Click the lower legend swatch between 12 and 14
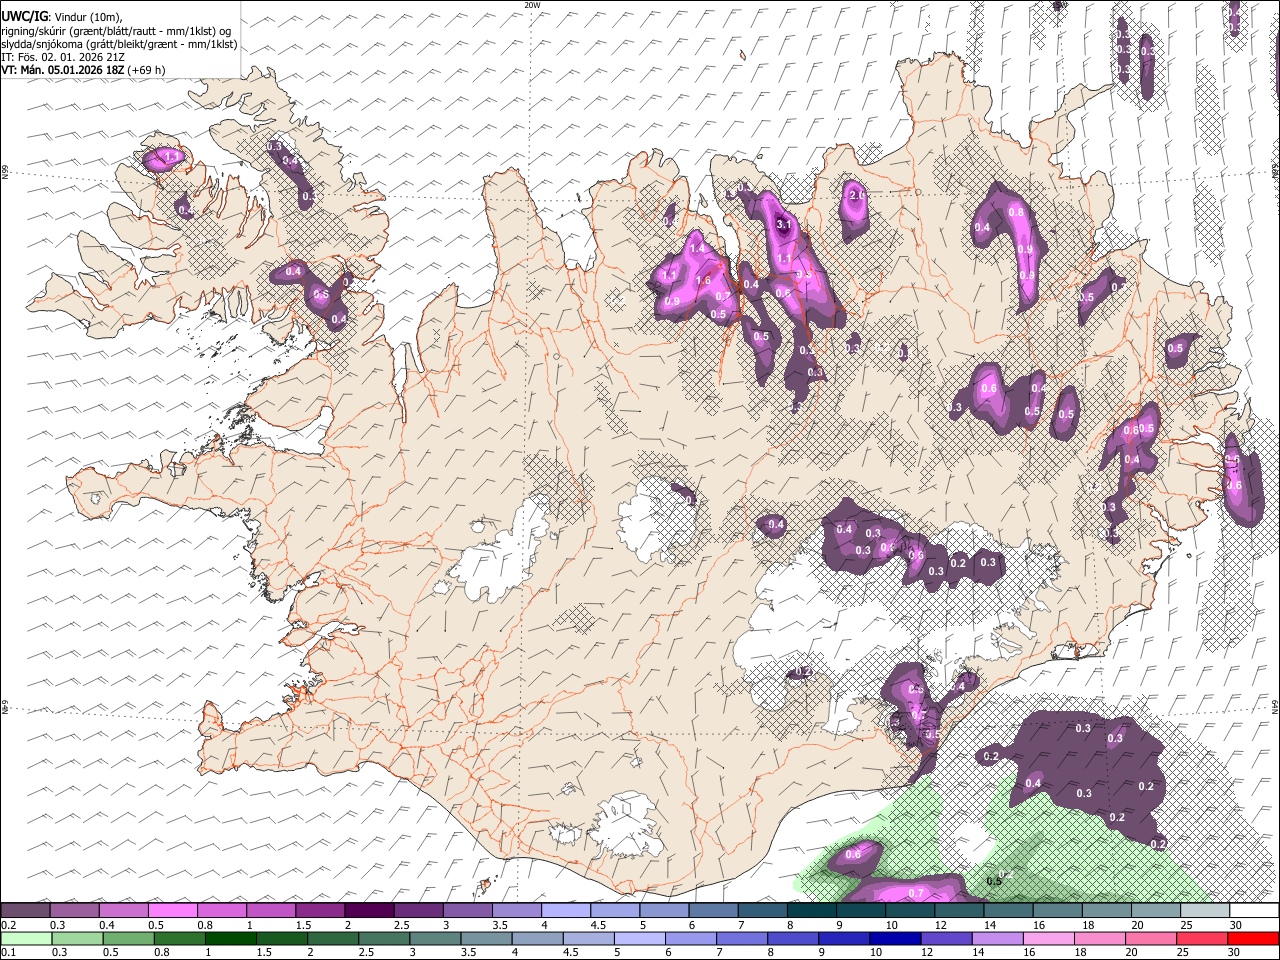The height and width of the screenshot is (960, 1280). point(947,938)
